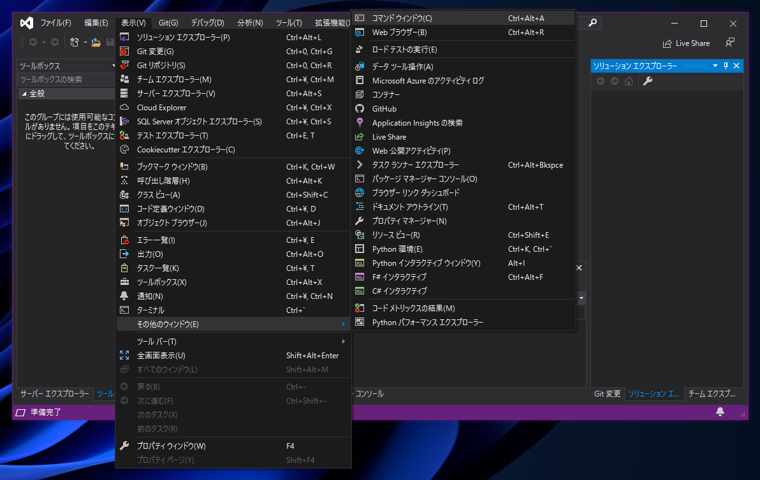Expand ツール バー submenu arrow
The width and height of the screenshot is (760, 480).
pyautogui.click(x=343, y=341)
